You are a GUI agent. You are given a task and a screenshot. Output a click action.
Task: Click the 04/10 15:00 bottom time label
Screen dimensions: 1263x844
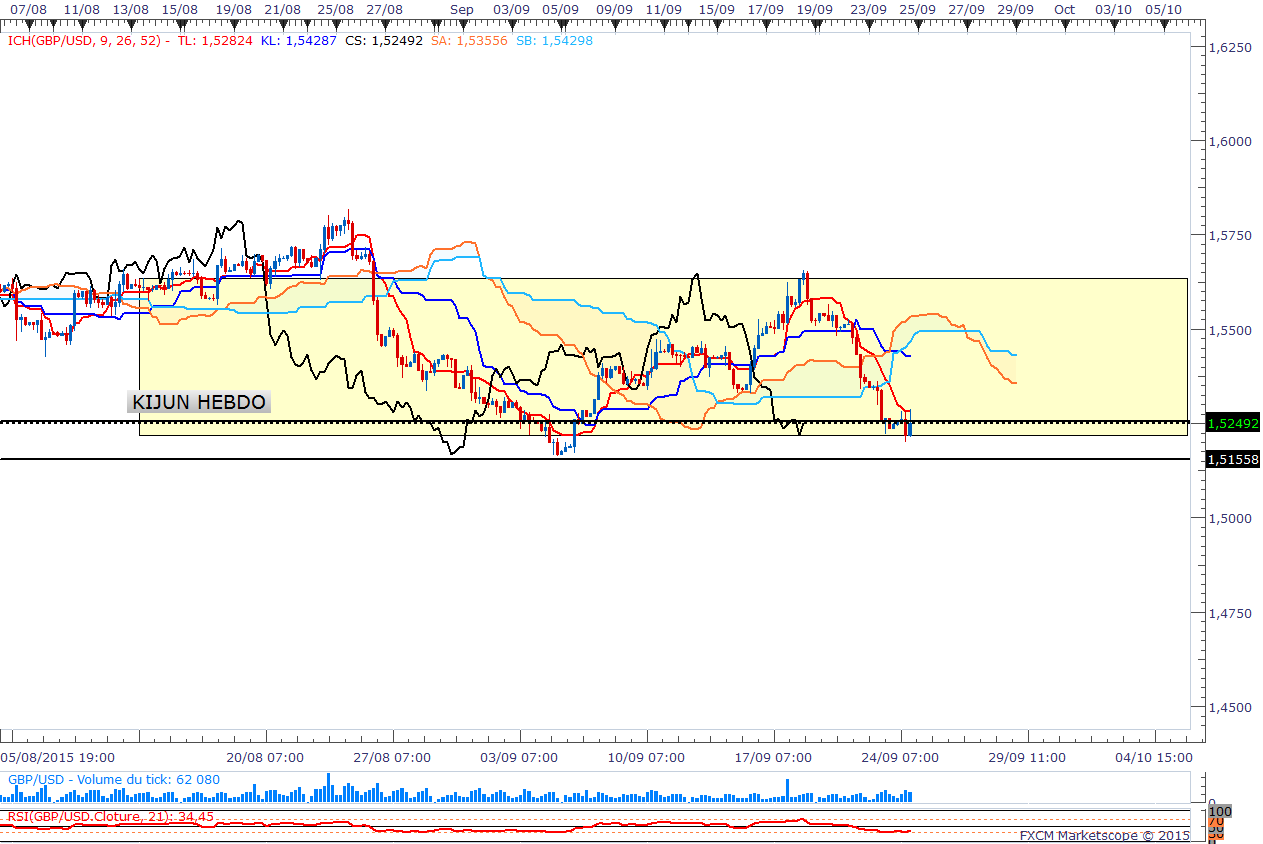coord(1151,758)
